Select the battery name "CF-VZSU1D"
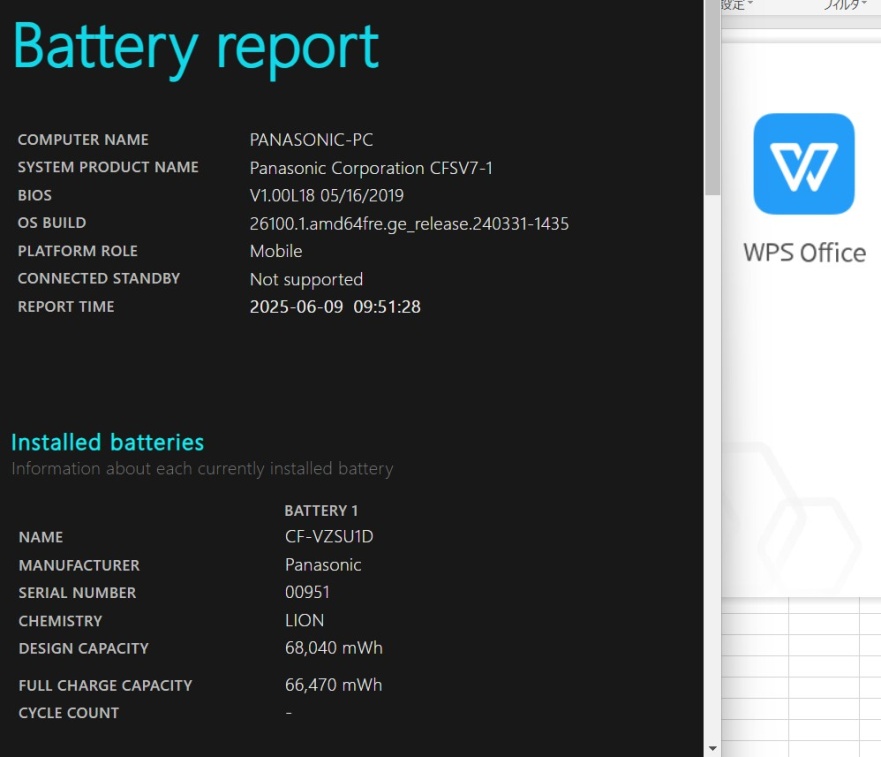 [329, 537]
